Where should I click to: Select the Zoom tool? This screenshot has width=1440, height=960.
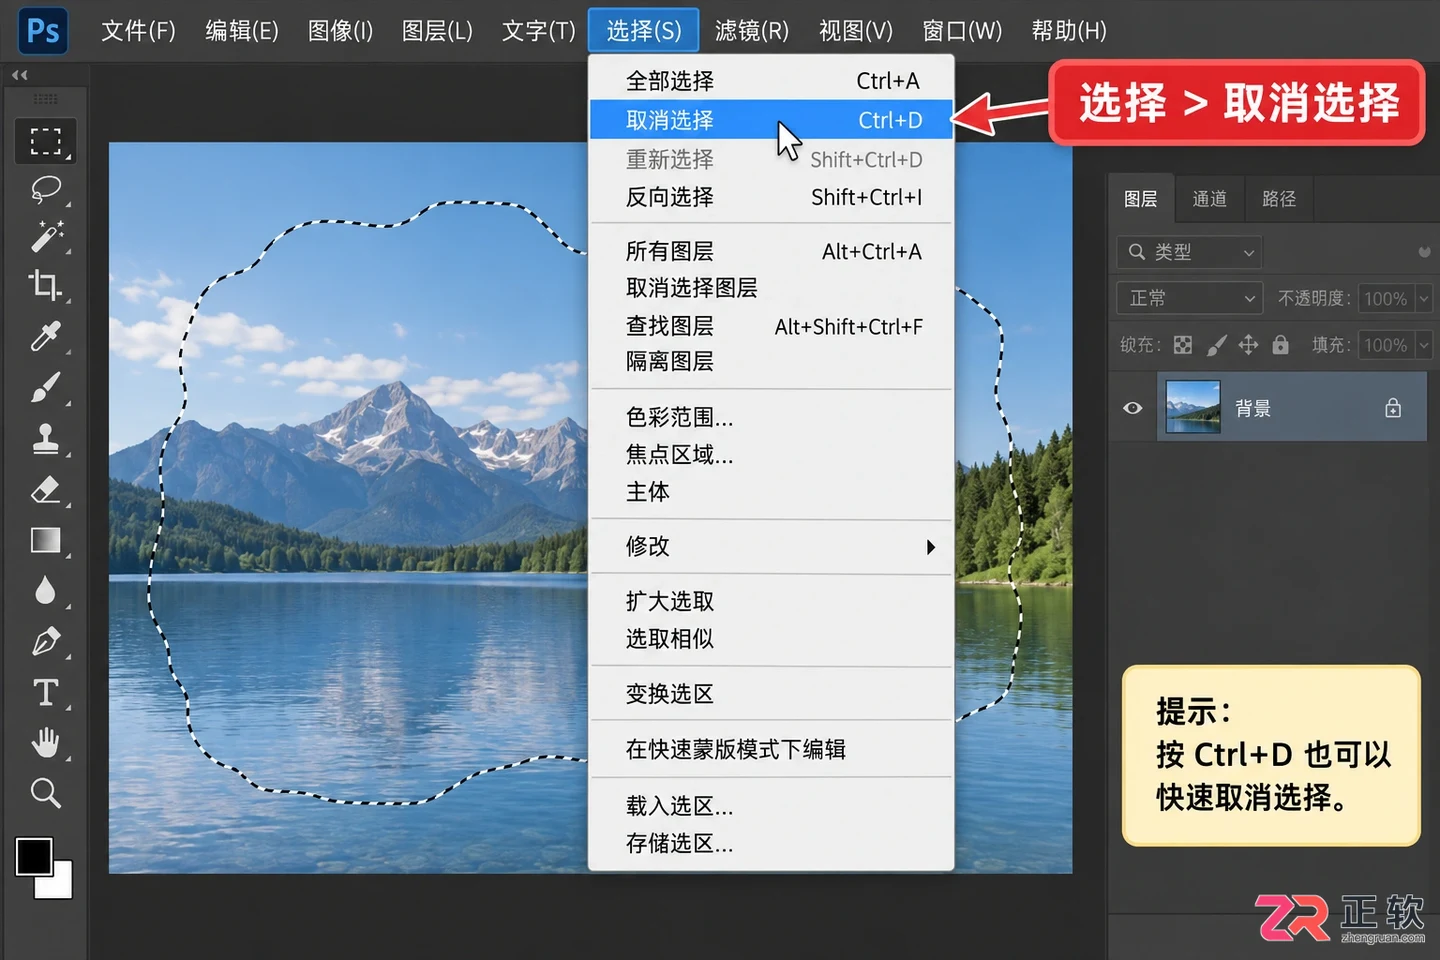coord(45,793)
